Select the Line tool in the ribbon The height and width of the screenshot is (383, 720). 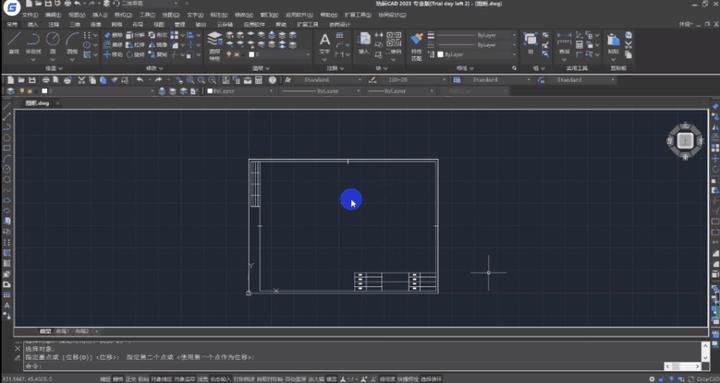pyautogui.click(x=14, y=43)
